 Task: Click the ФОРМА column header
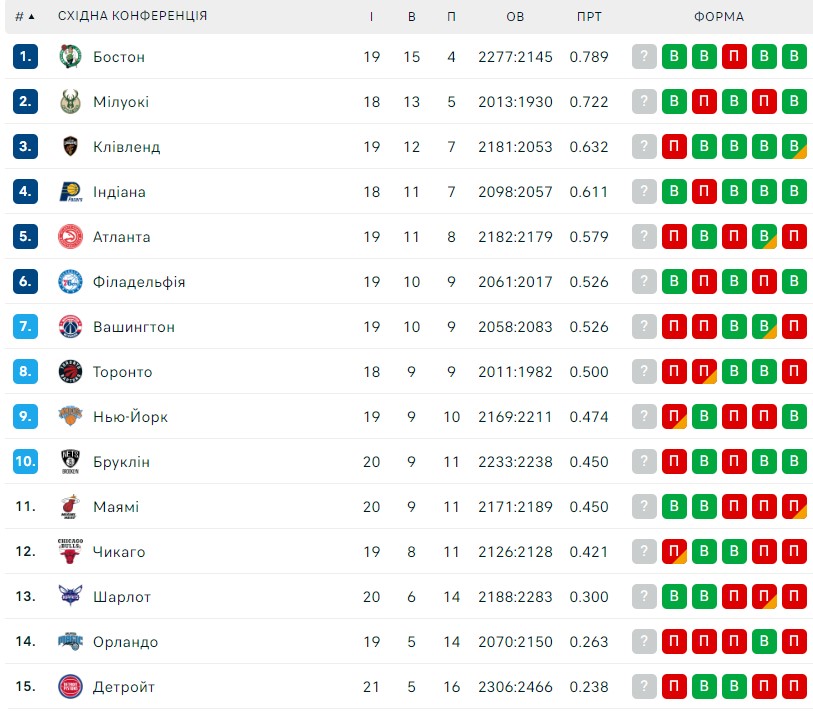719,17
